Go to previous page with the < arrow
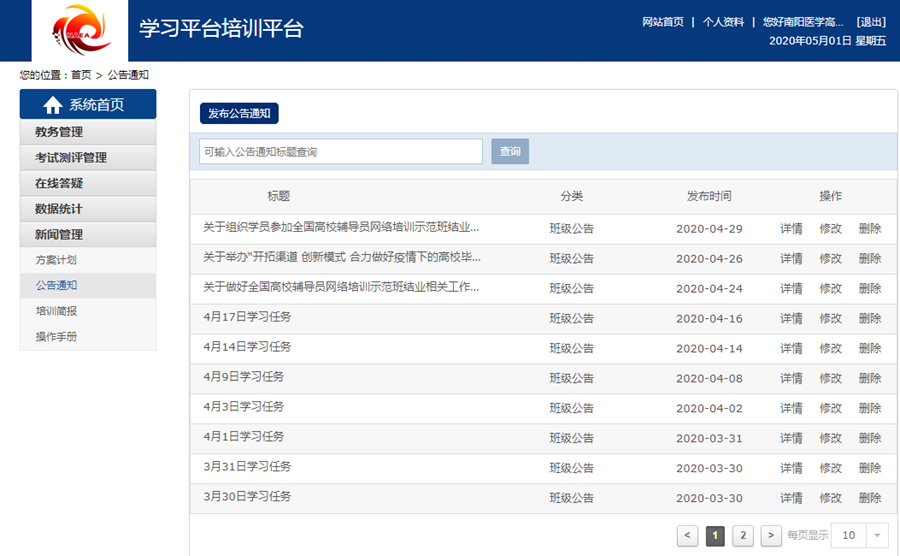 click(x=687, y=536)
